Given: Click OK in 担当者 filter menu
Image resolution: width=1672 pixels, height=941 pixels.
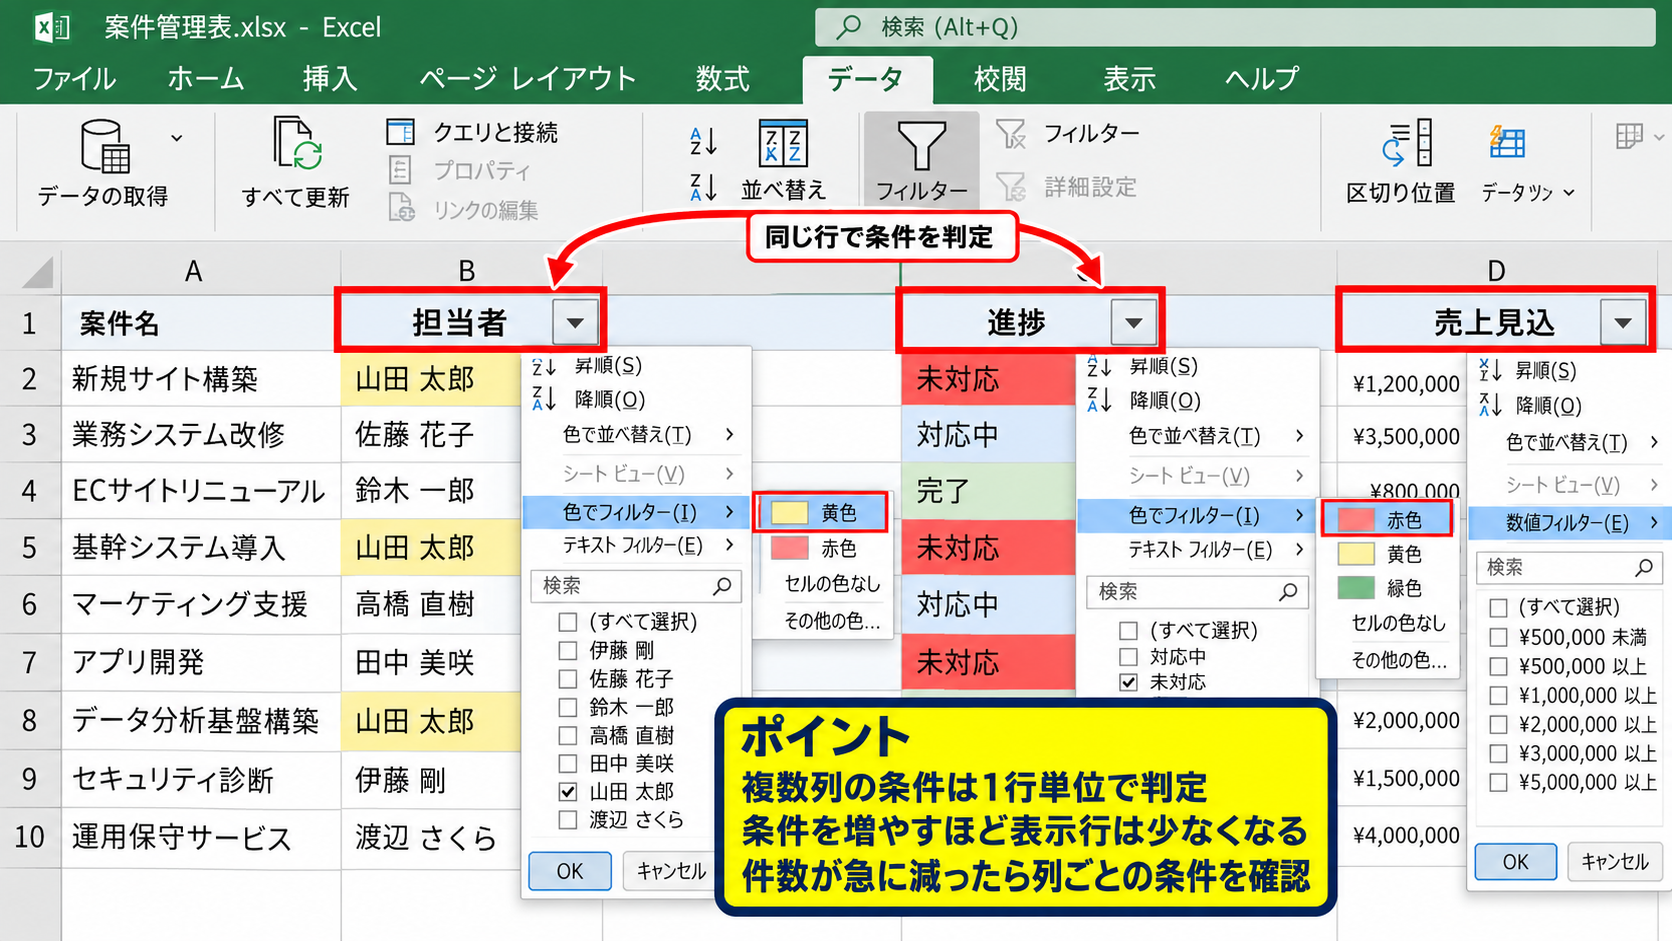Looking at the screenshot, I should [x=570, y=871].
